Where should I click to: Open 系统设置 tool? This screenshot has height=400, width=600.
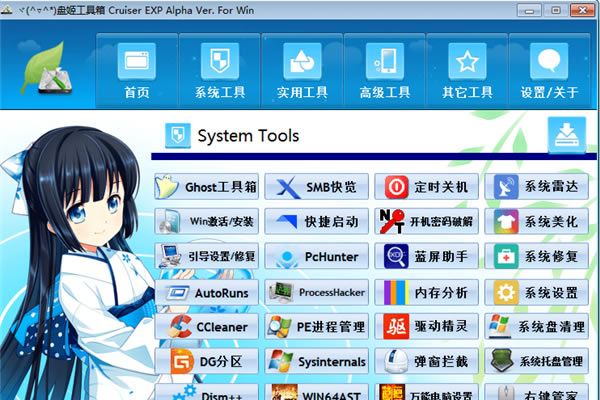pyautogui.click(x=536, y=292)
